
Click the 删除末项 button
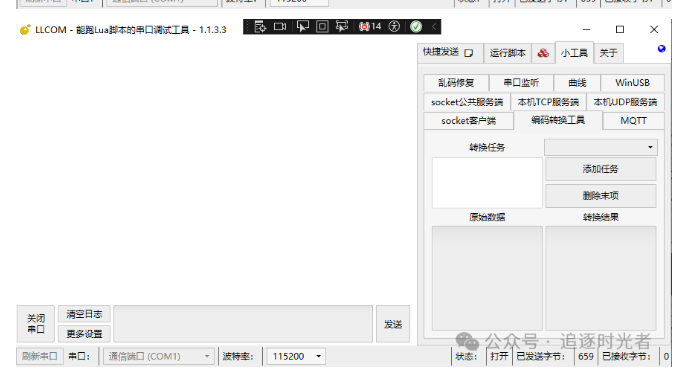pos(601,196)
